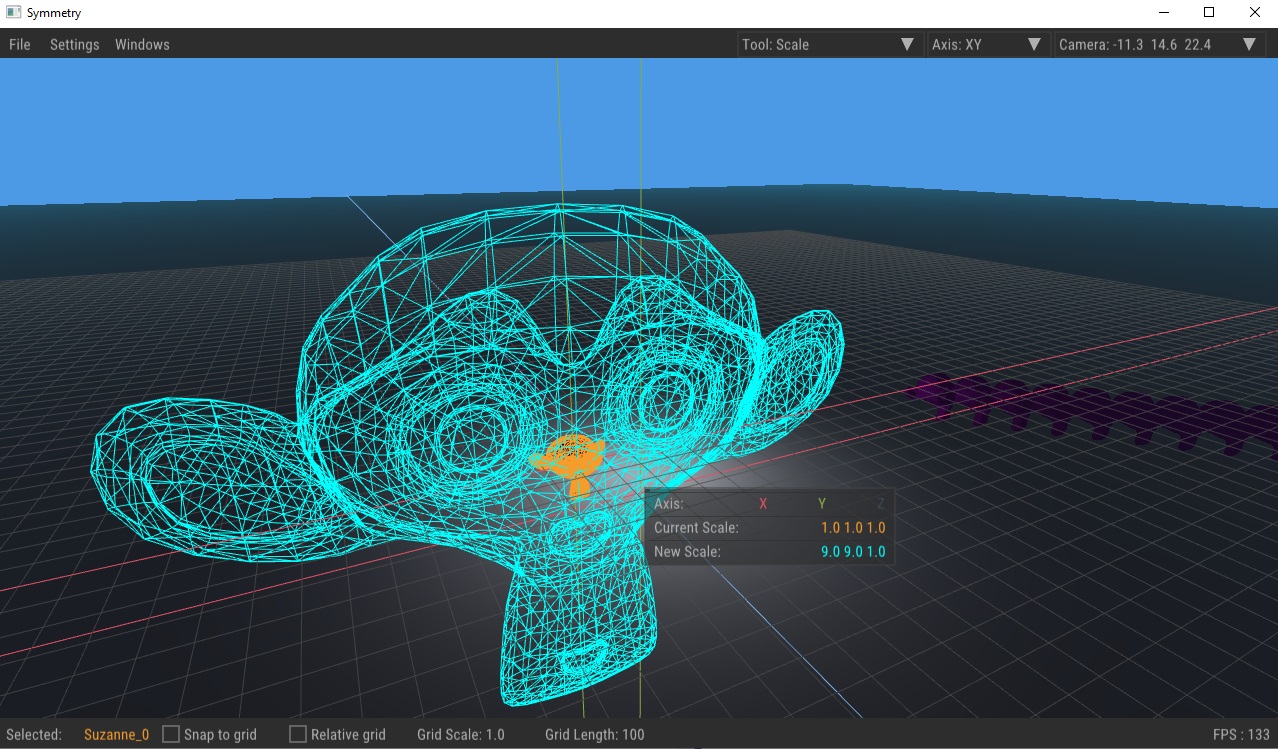The width and height of the screenshot is (1278, 749).
Task: Open the Axis: XY dropdown
Action: pos(987,44)
